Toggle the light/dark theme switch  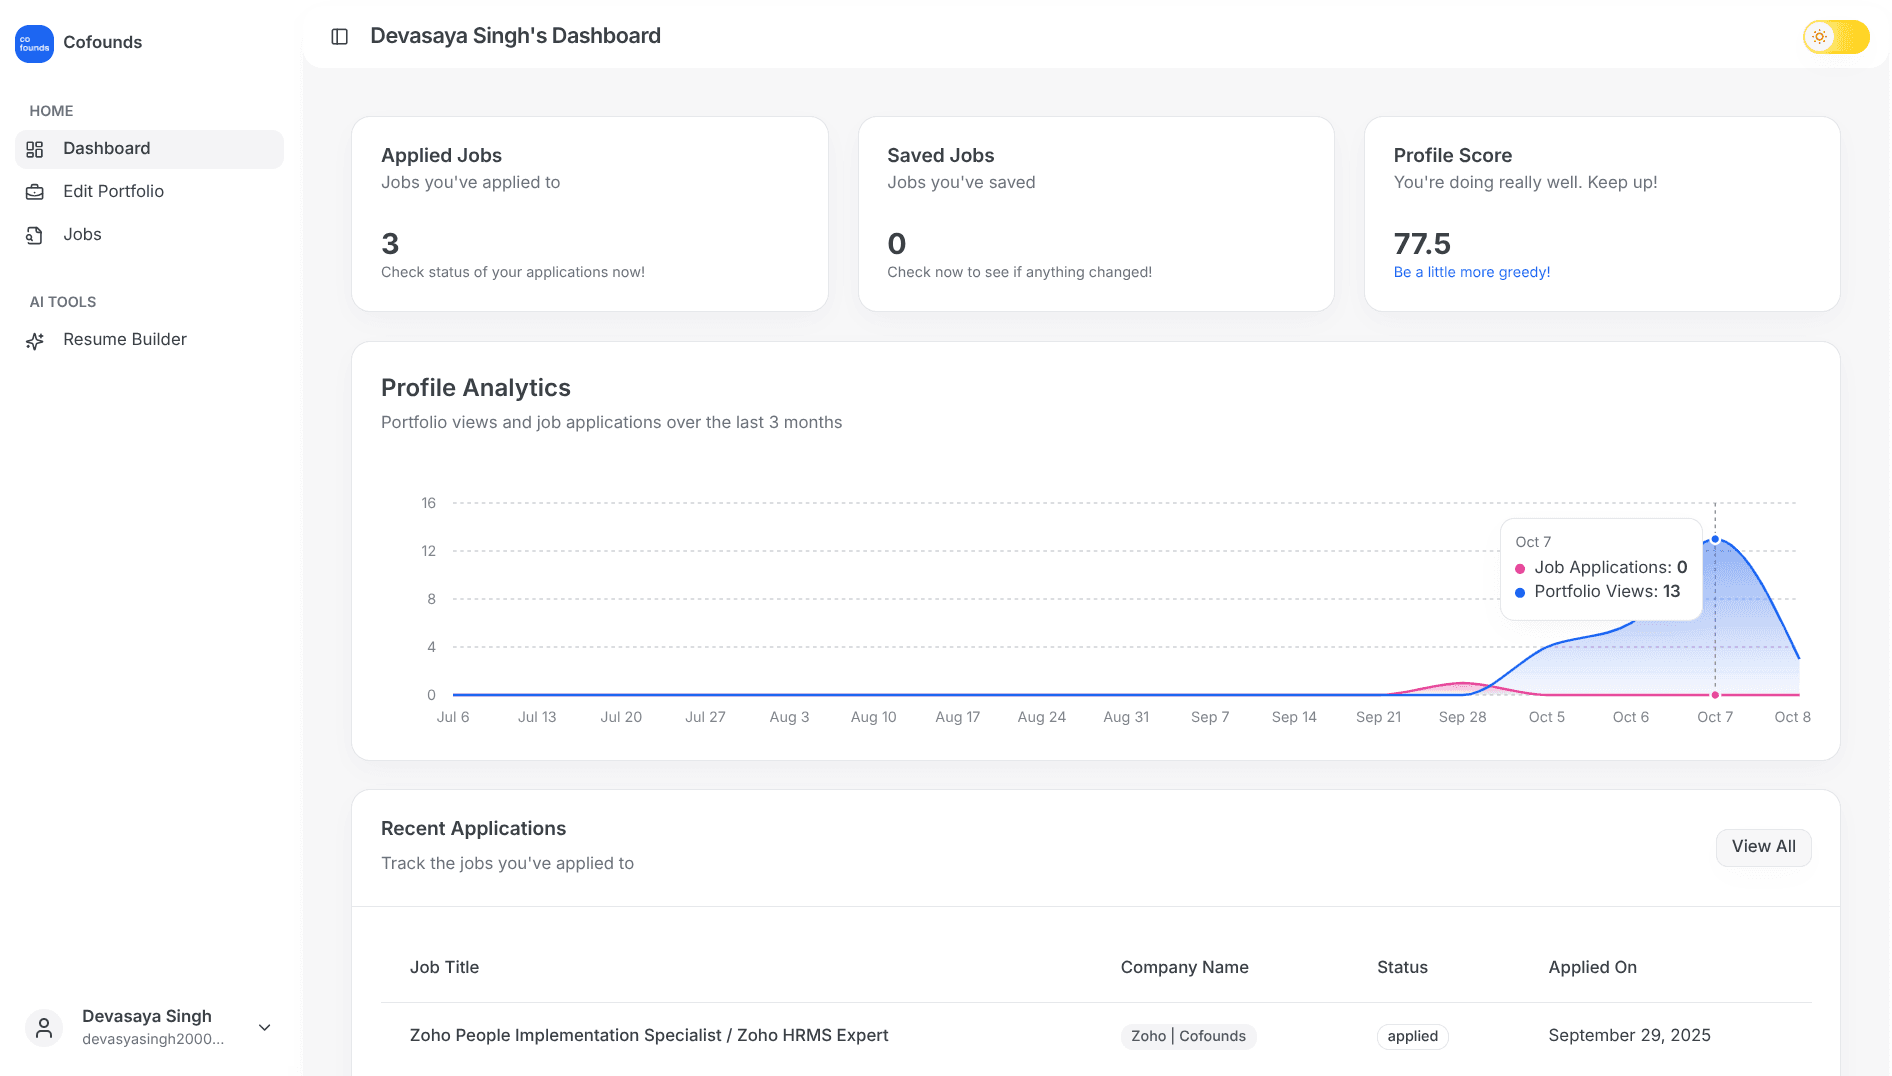tap(1836, 37)
